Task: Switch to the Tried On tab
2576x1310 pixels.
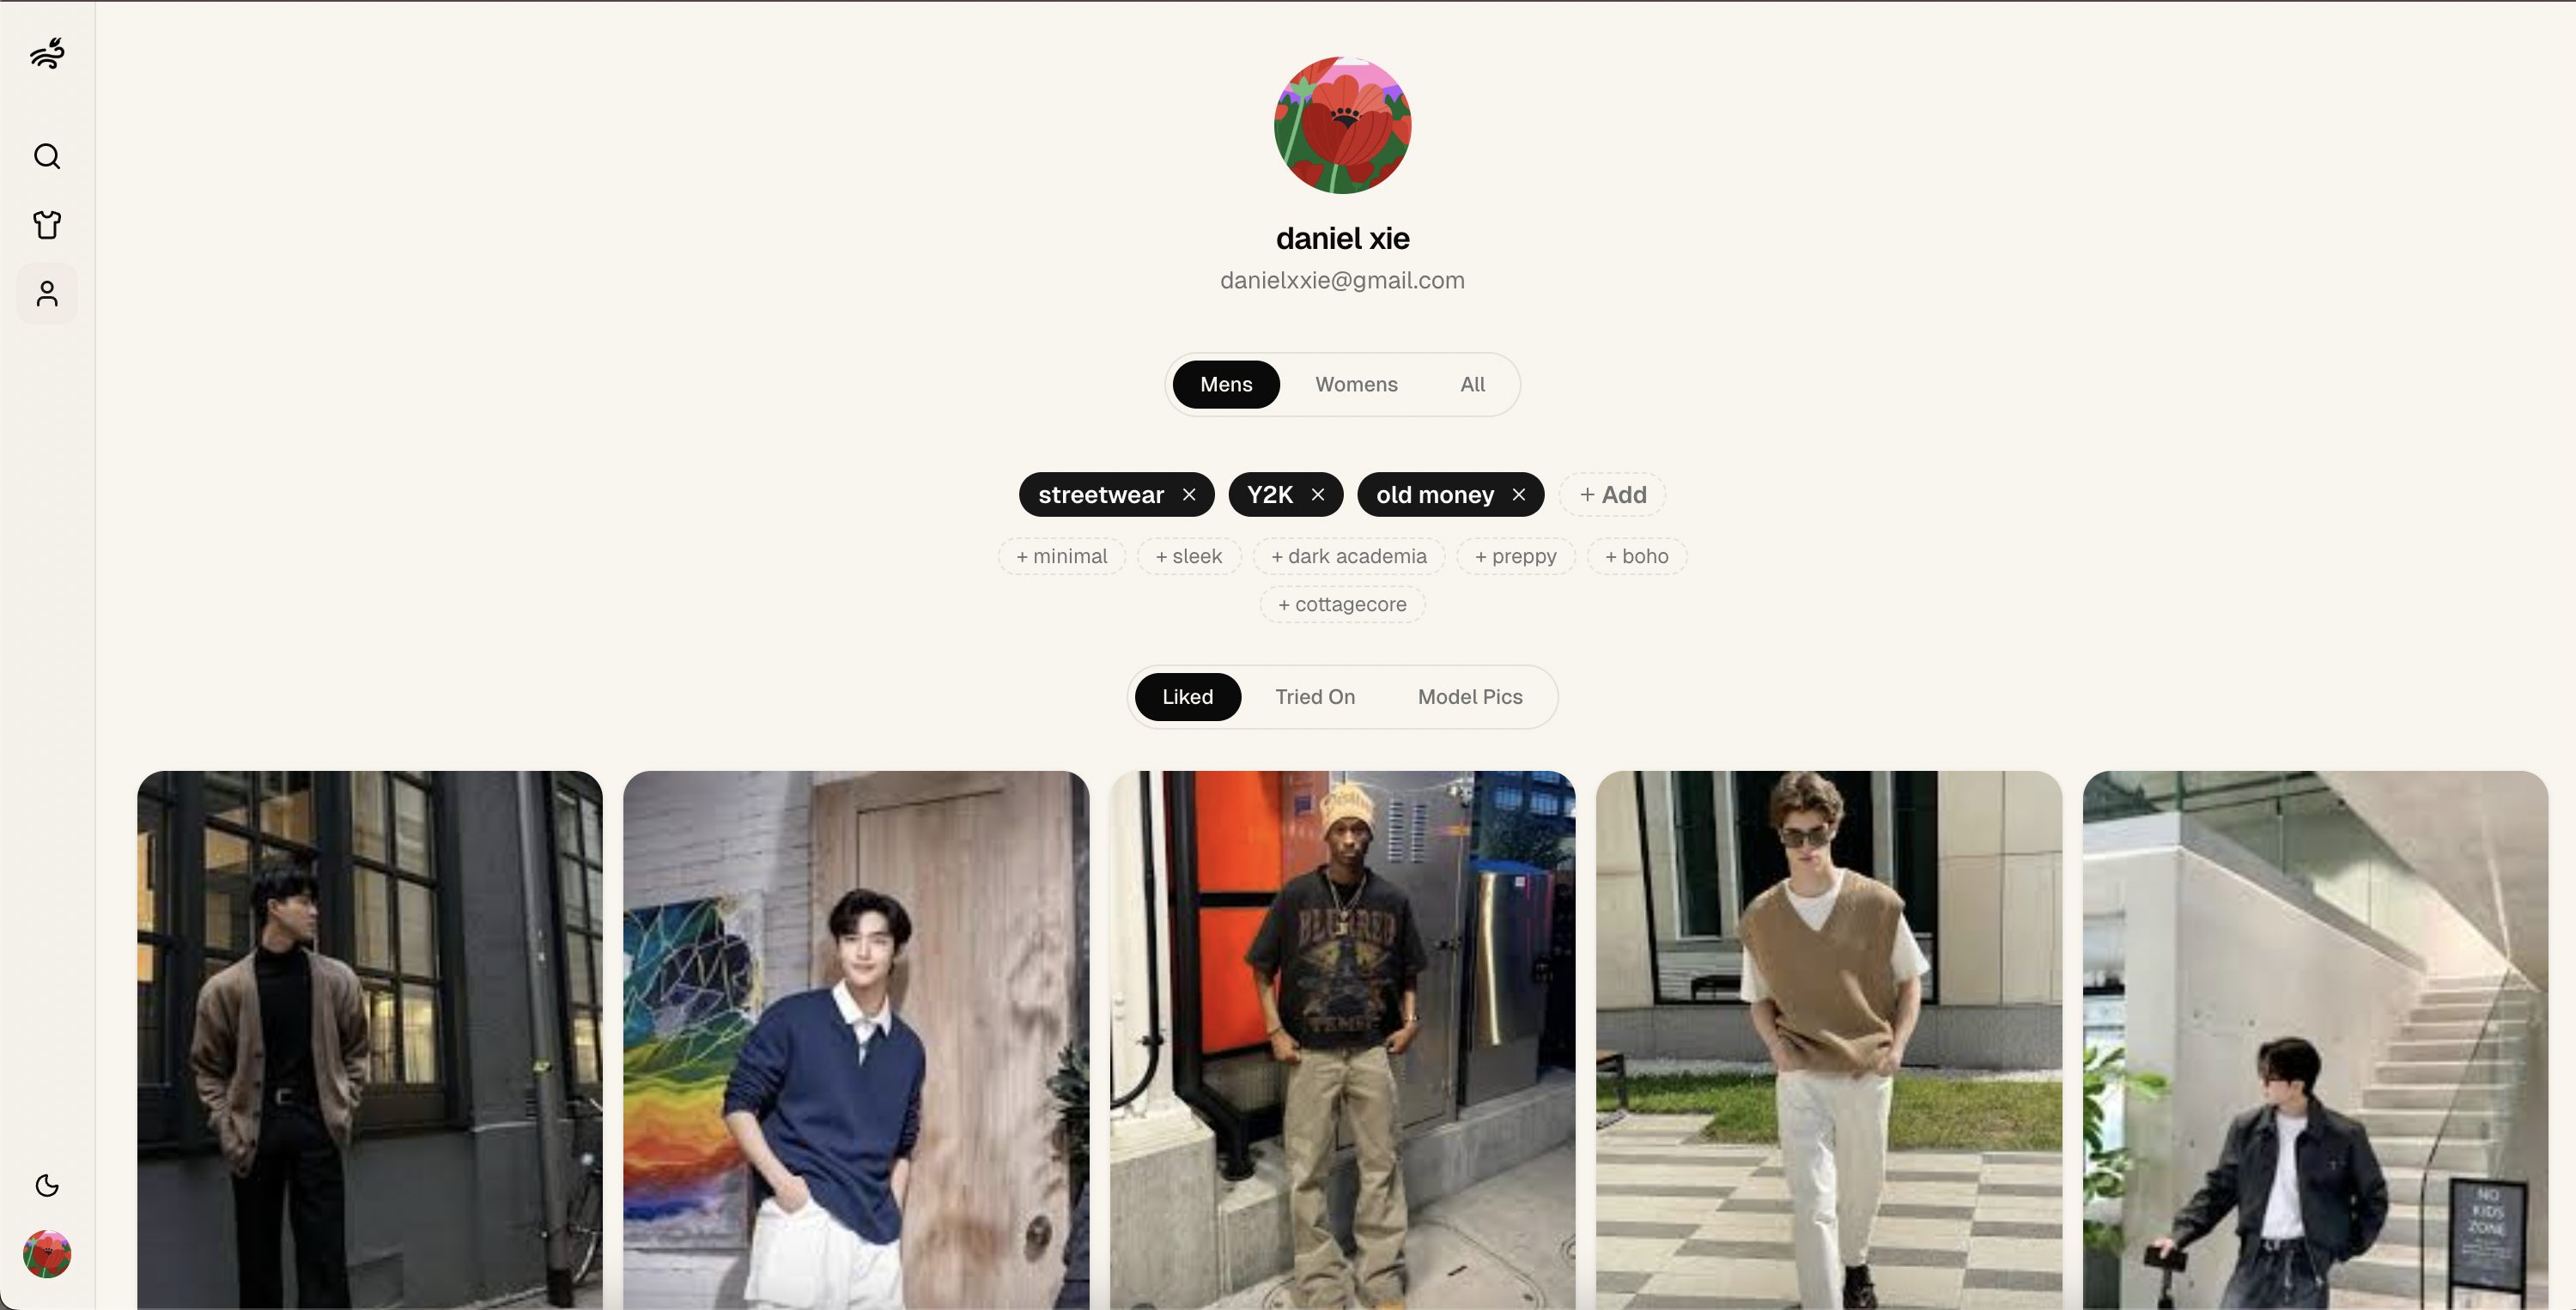Action: (1315, 697)
